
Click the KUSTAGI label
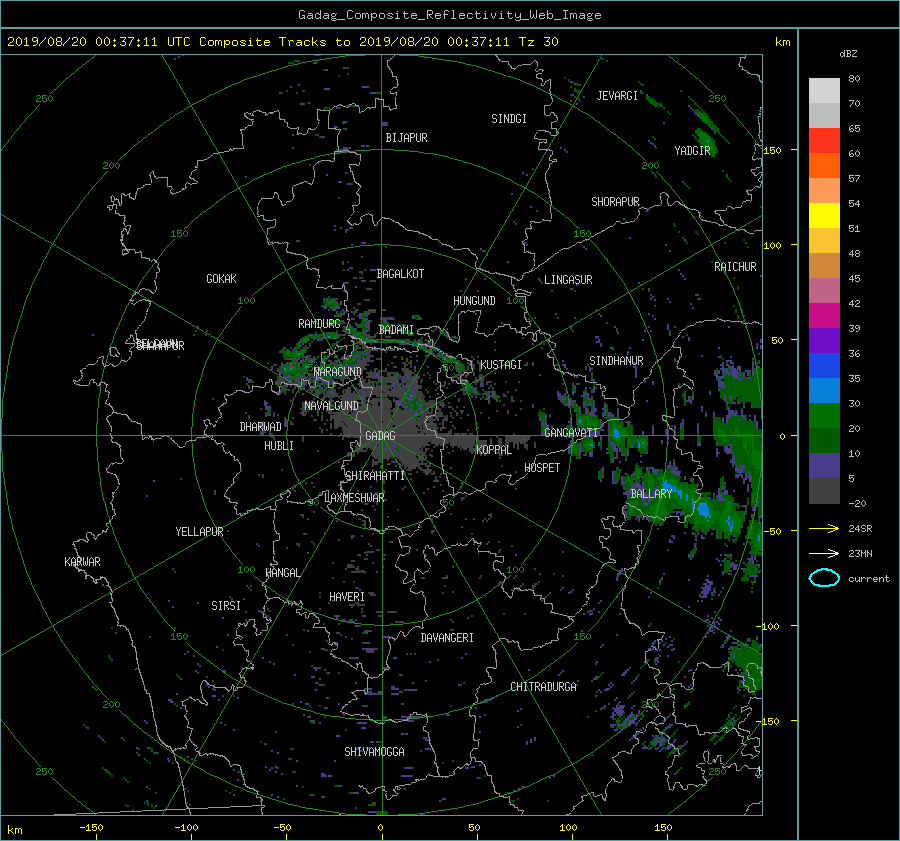click(x=501, y=365)
